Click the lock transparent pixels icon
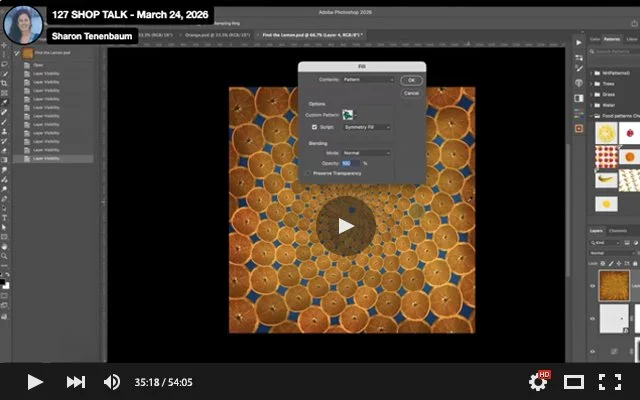Screen dimensions: 640x400 (x=602, y=263)
